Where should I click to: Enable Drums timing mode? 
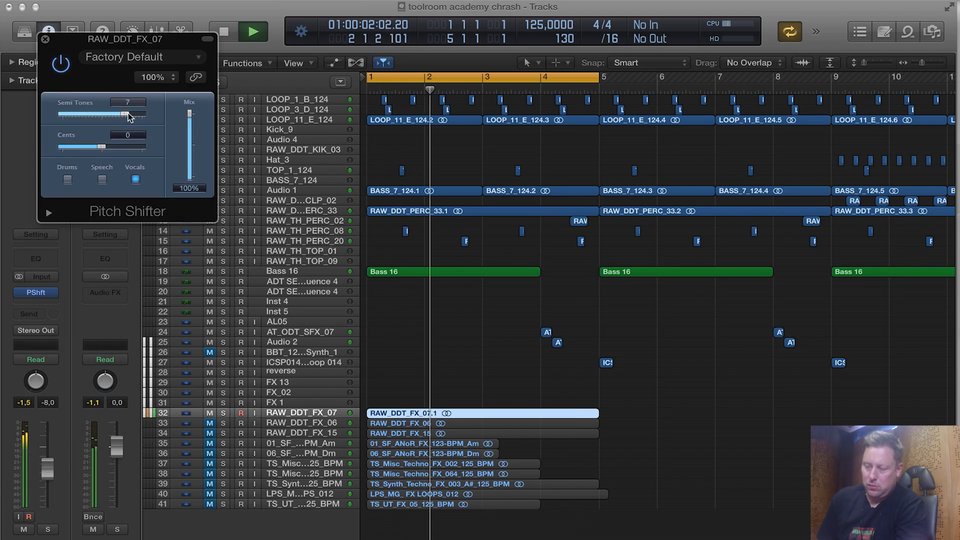67,179
